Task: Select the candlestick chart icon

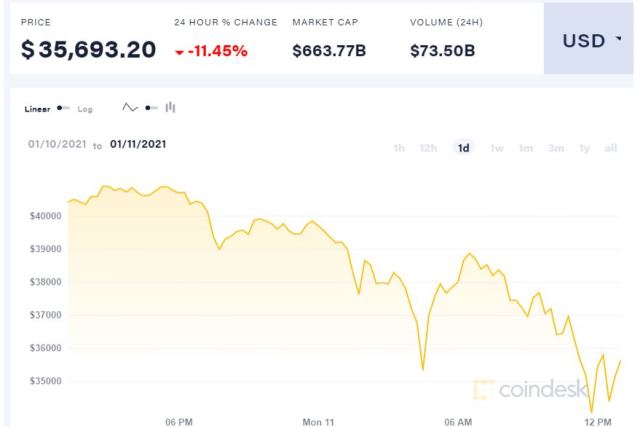Action: coord(170,108)
